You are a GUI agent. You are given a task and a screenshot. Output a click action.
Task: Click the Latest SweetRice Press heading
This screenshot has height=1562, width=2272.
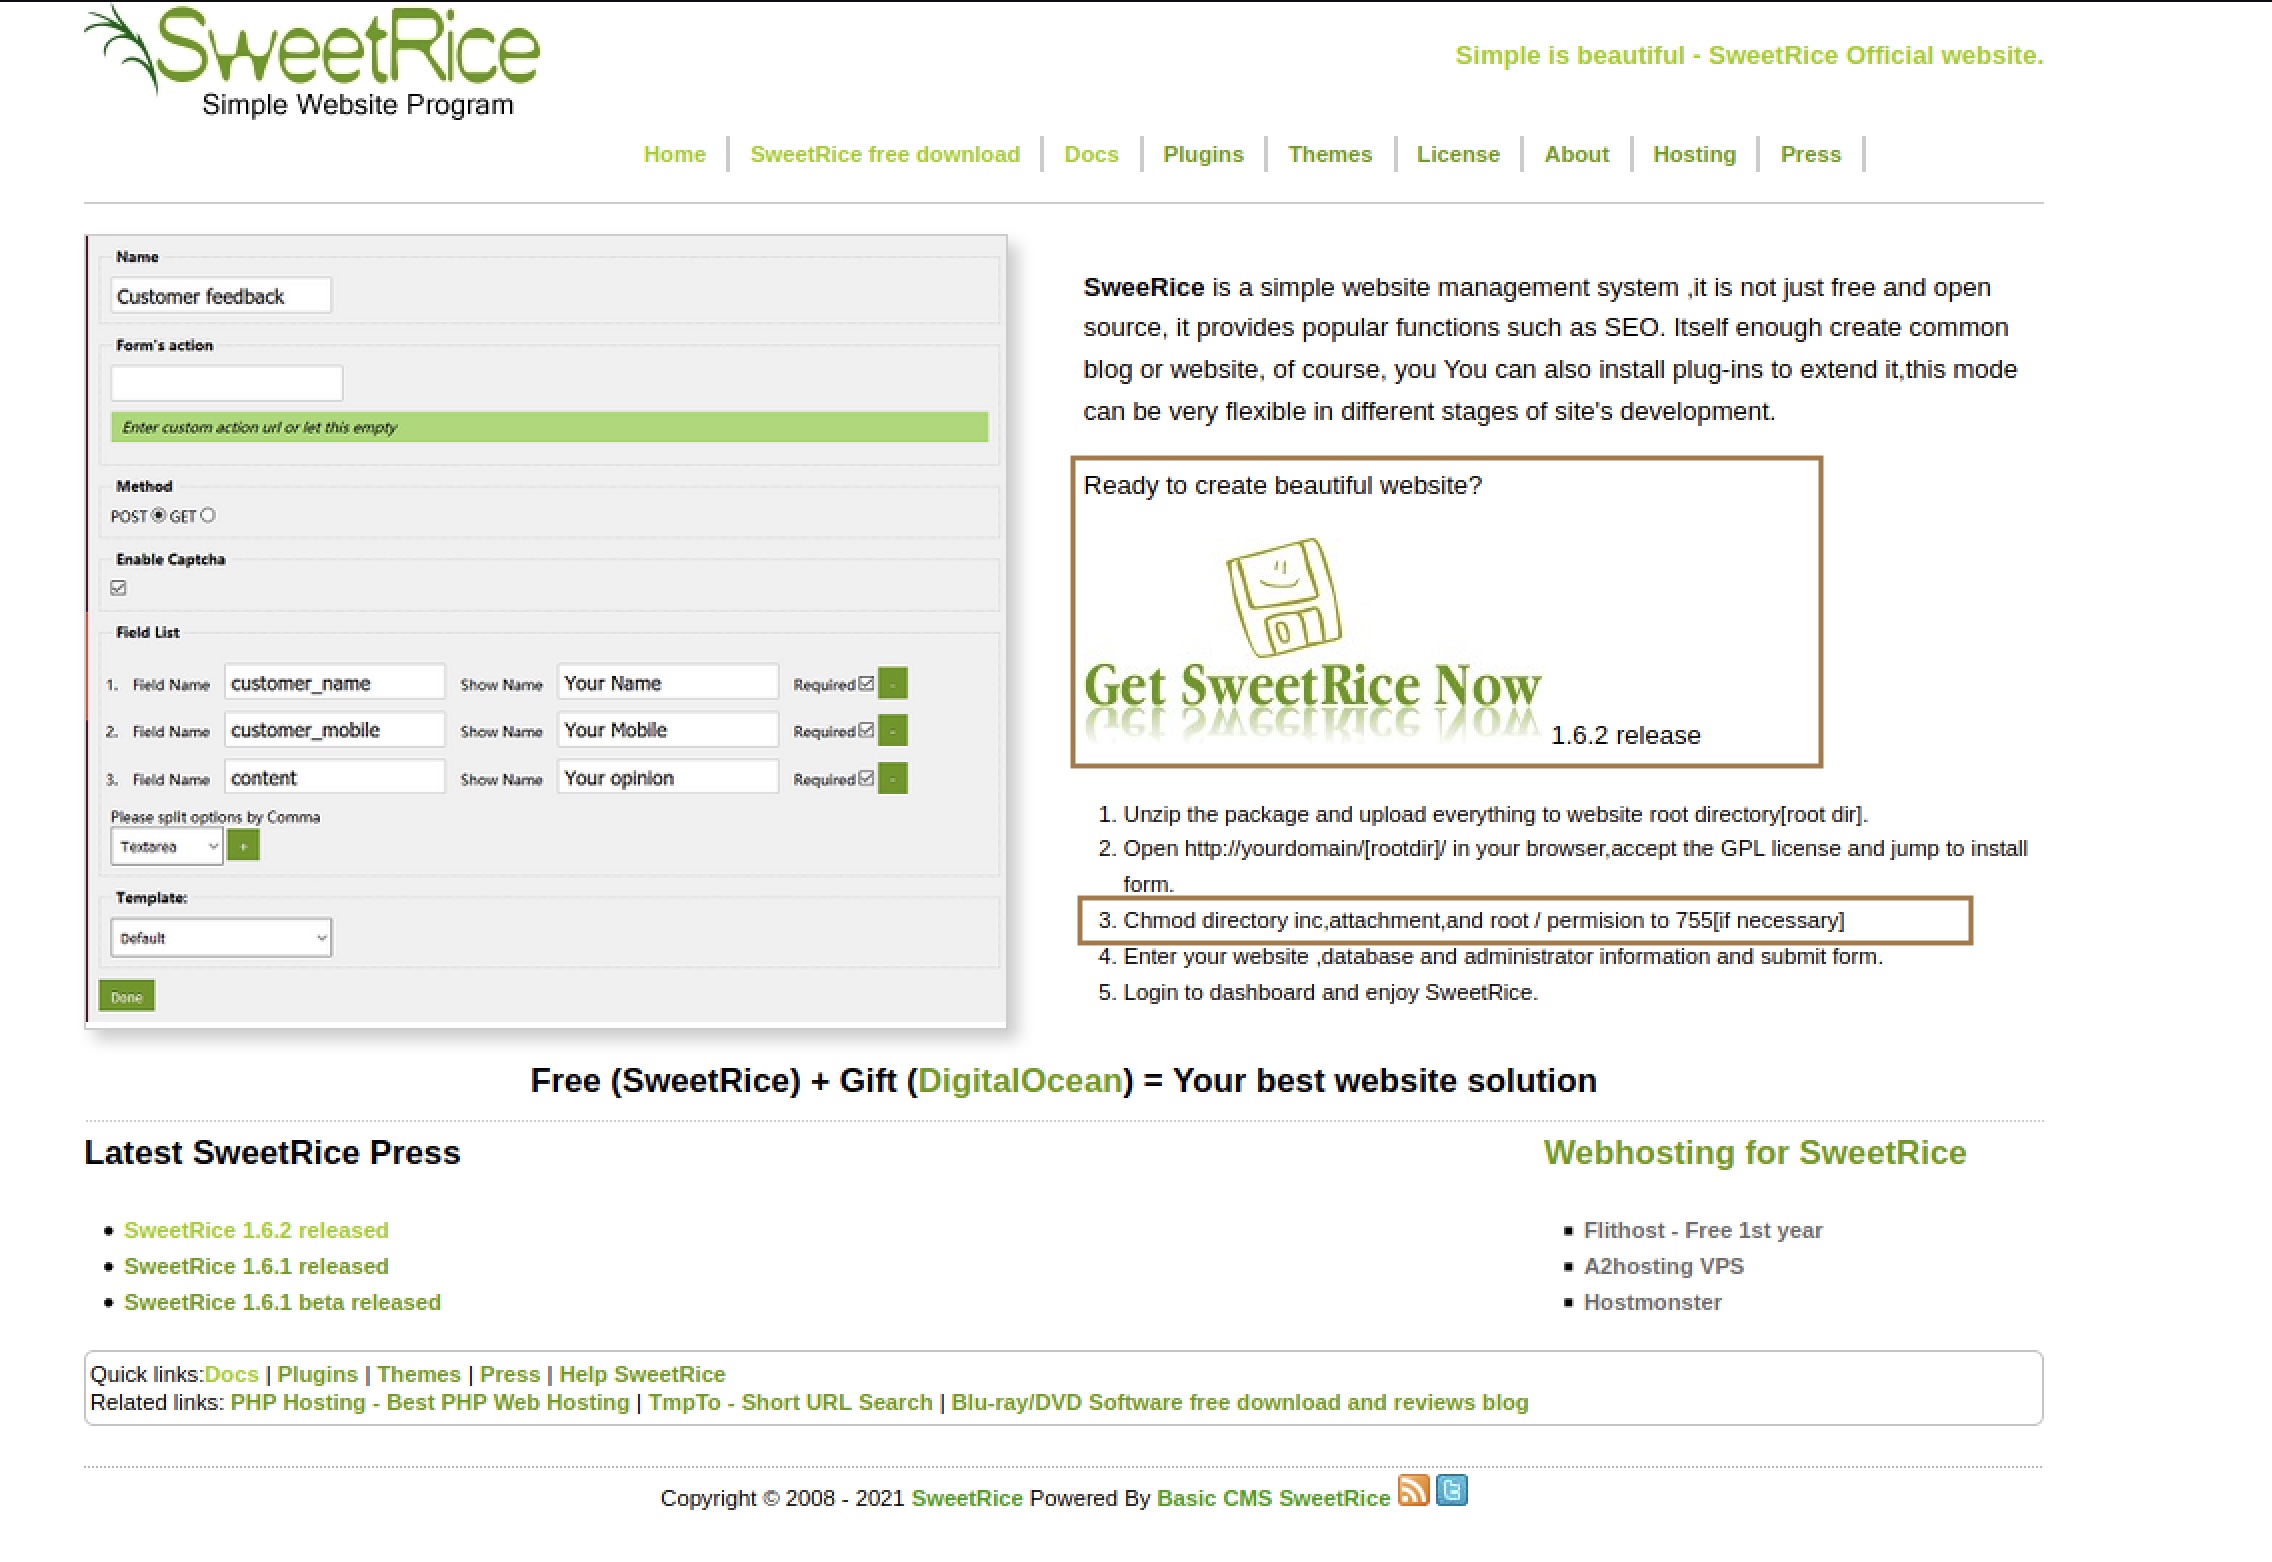[272, 1152]
